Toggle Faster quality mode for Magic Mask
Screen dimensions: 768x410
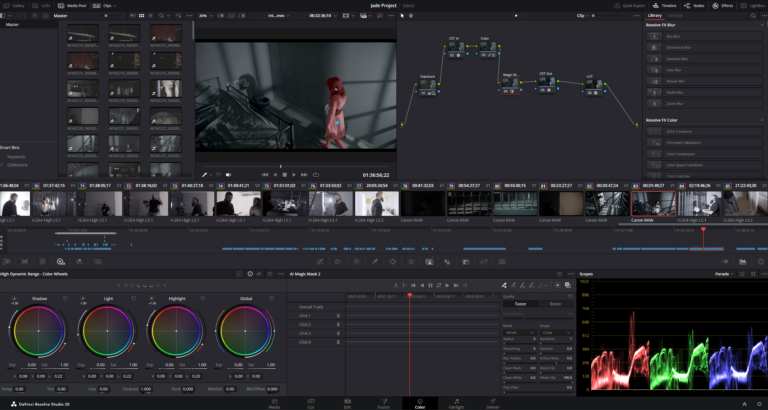tap(521, 303)
